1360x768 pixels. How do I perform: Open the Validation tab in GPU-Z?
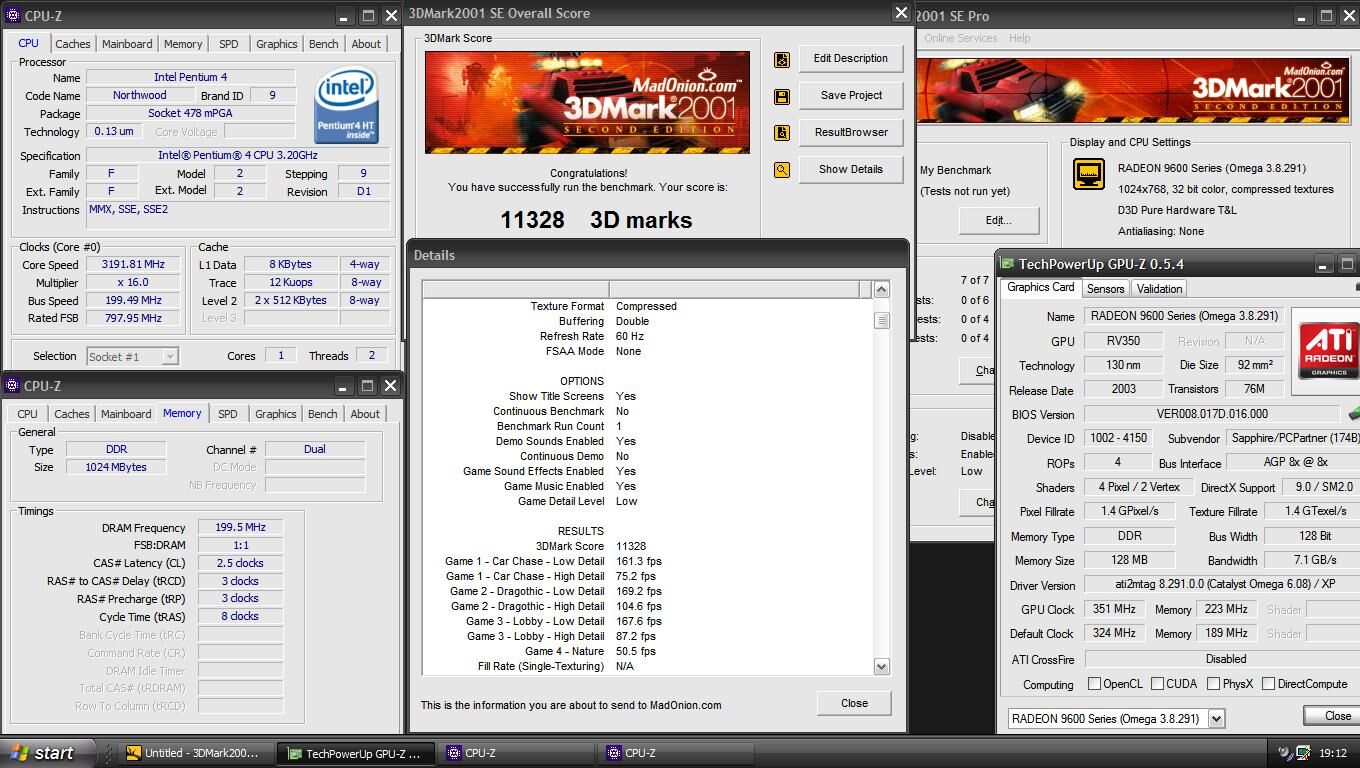coord(1160,289)
